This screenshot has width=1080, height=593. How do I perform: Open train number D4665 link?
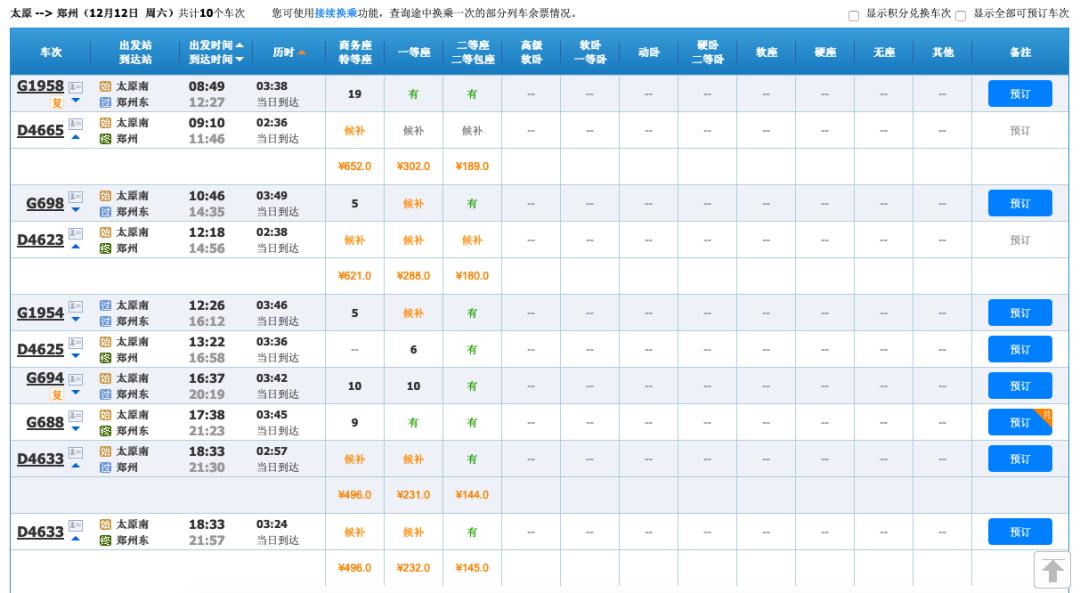point(41,130)
